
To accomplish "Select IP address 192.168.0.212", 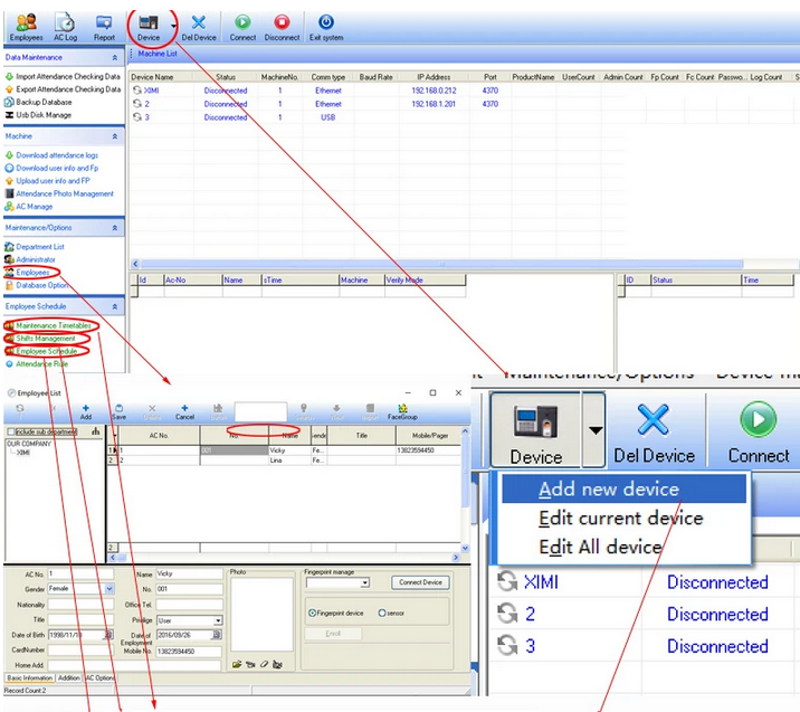I will pyautogui.click(x=434, y=90).
